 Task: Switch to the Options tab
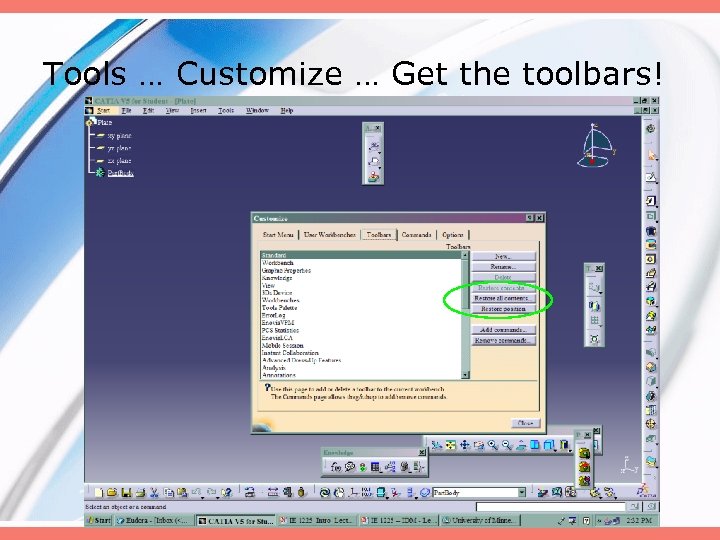453,235
